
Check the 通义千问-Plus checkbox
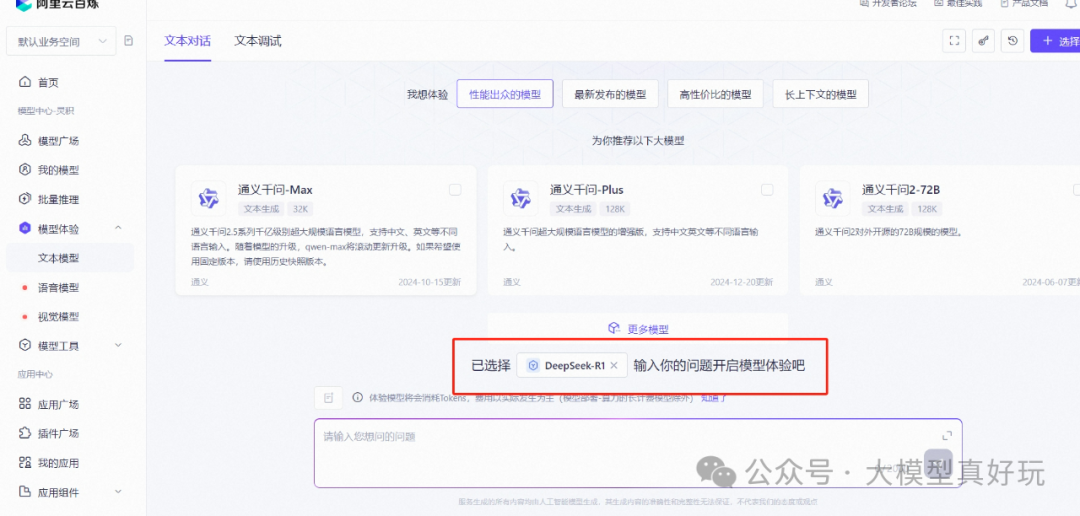(x=767, y=190)
